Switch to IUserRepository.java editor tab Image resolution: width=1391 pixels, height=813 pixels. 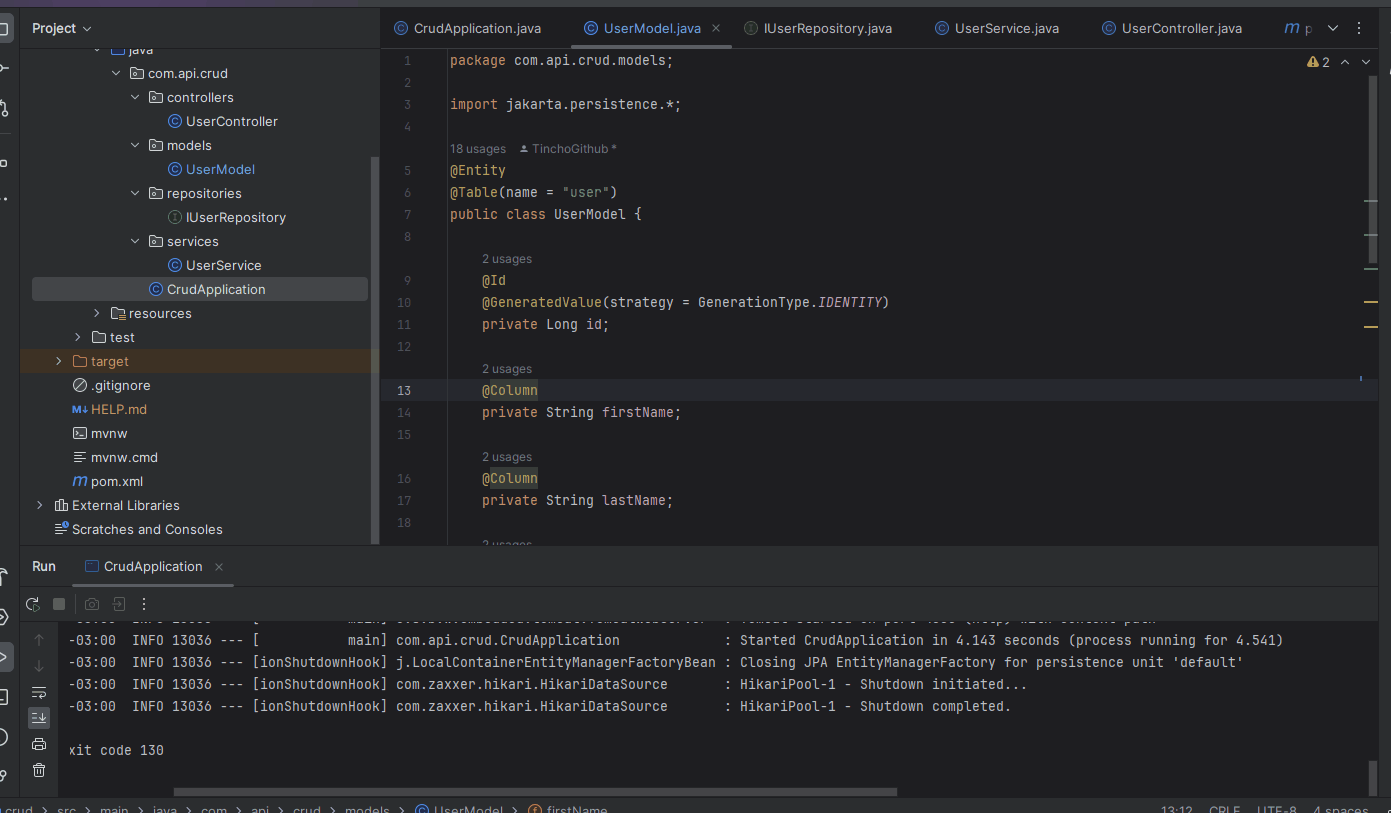pyautogui.click(x=817, y=28)
